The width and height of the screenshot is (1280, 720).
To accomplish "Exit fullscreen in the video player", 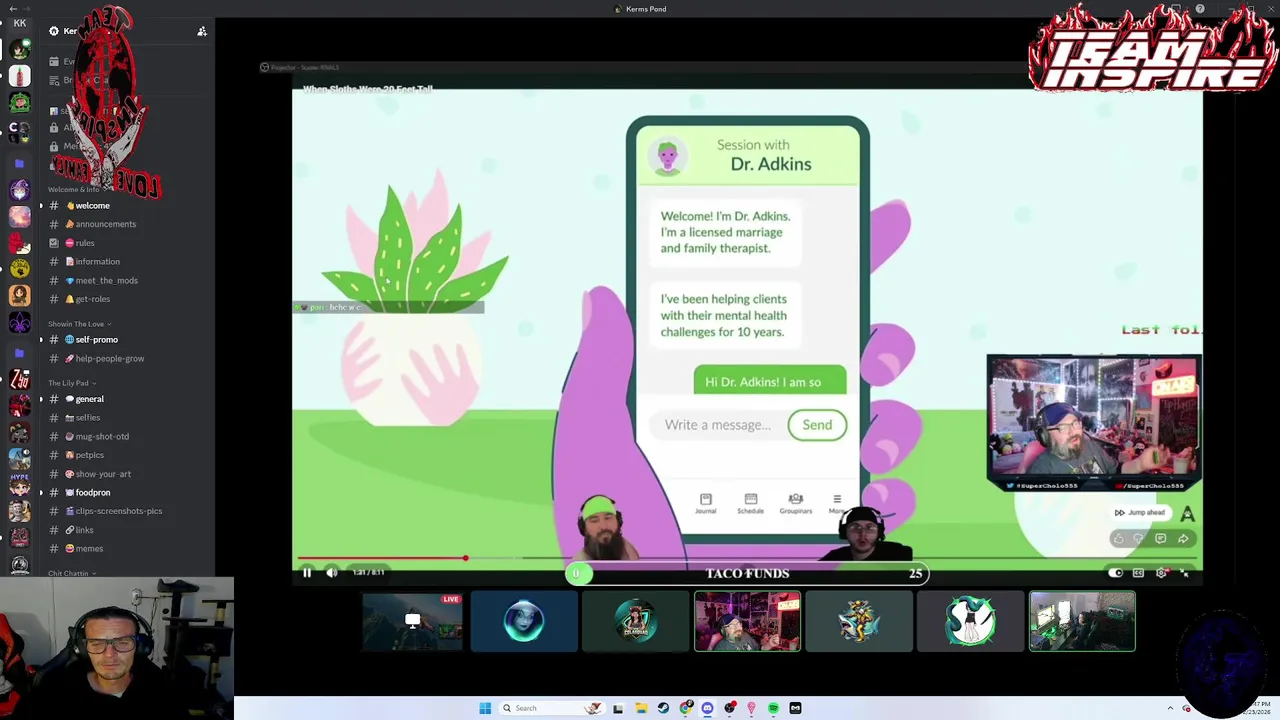I will tap(1184, 573).
